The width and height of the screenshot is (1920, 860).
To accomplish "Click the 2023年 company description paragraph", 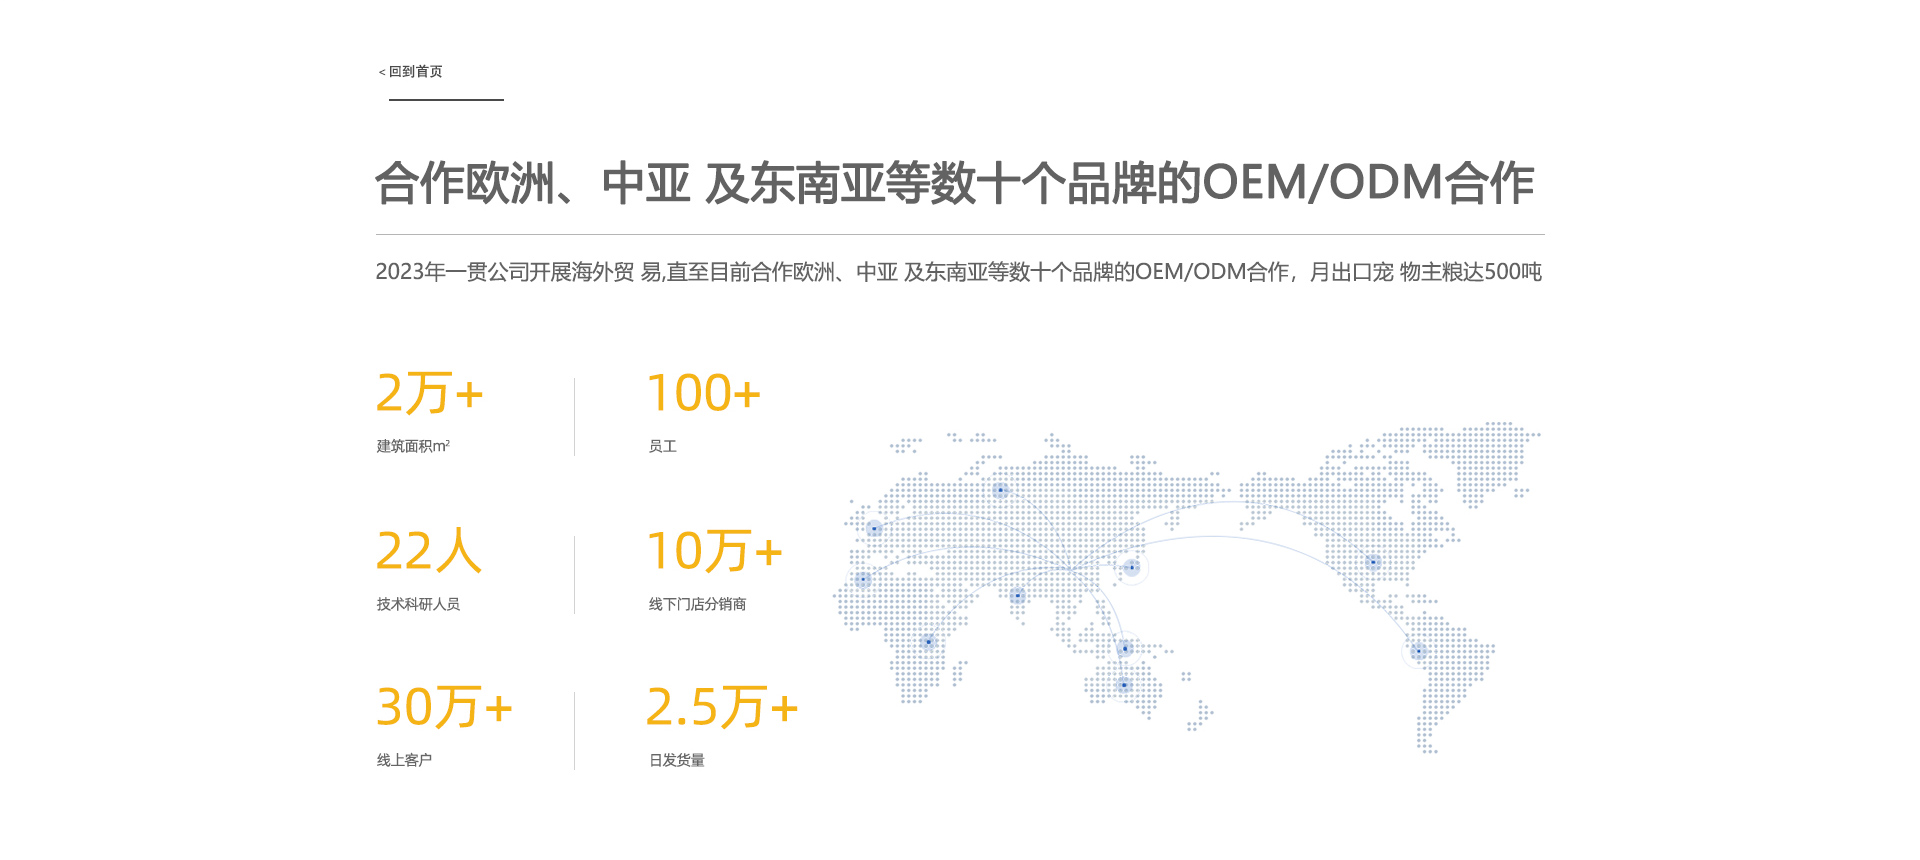I will (958, 272).
